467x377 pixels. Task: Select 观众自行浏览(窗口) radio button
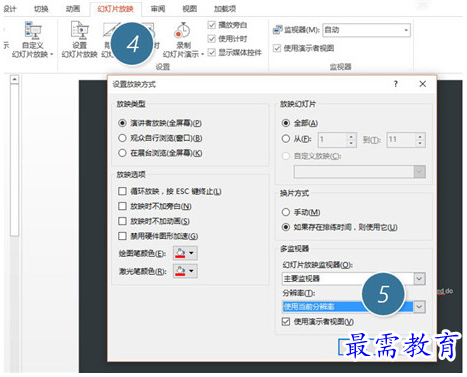(122, 138)
